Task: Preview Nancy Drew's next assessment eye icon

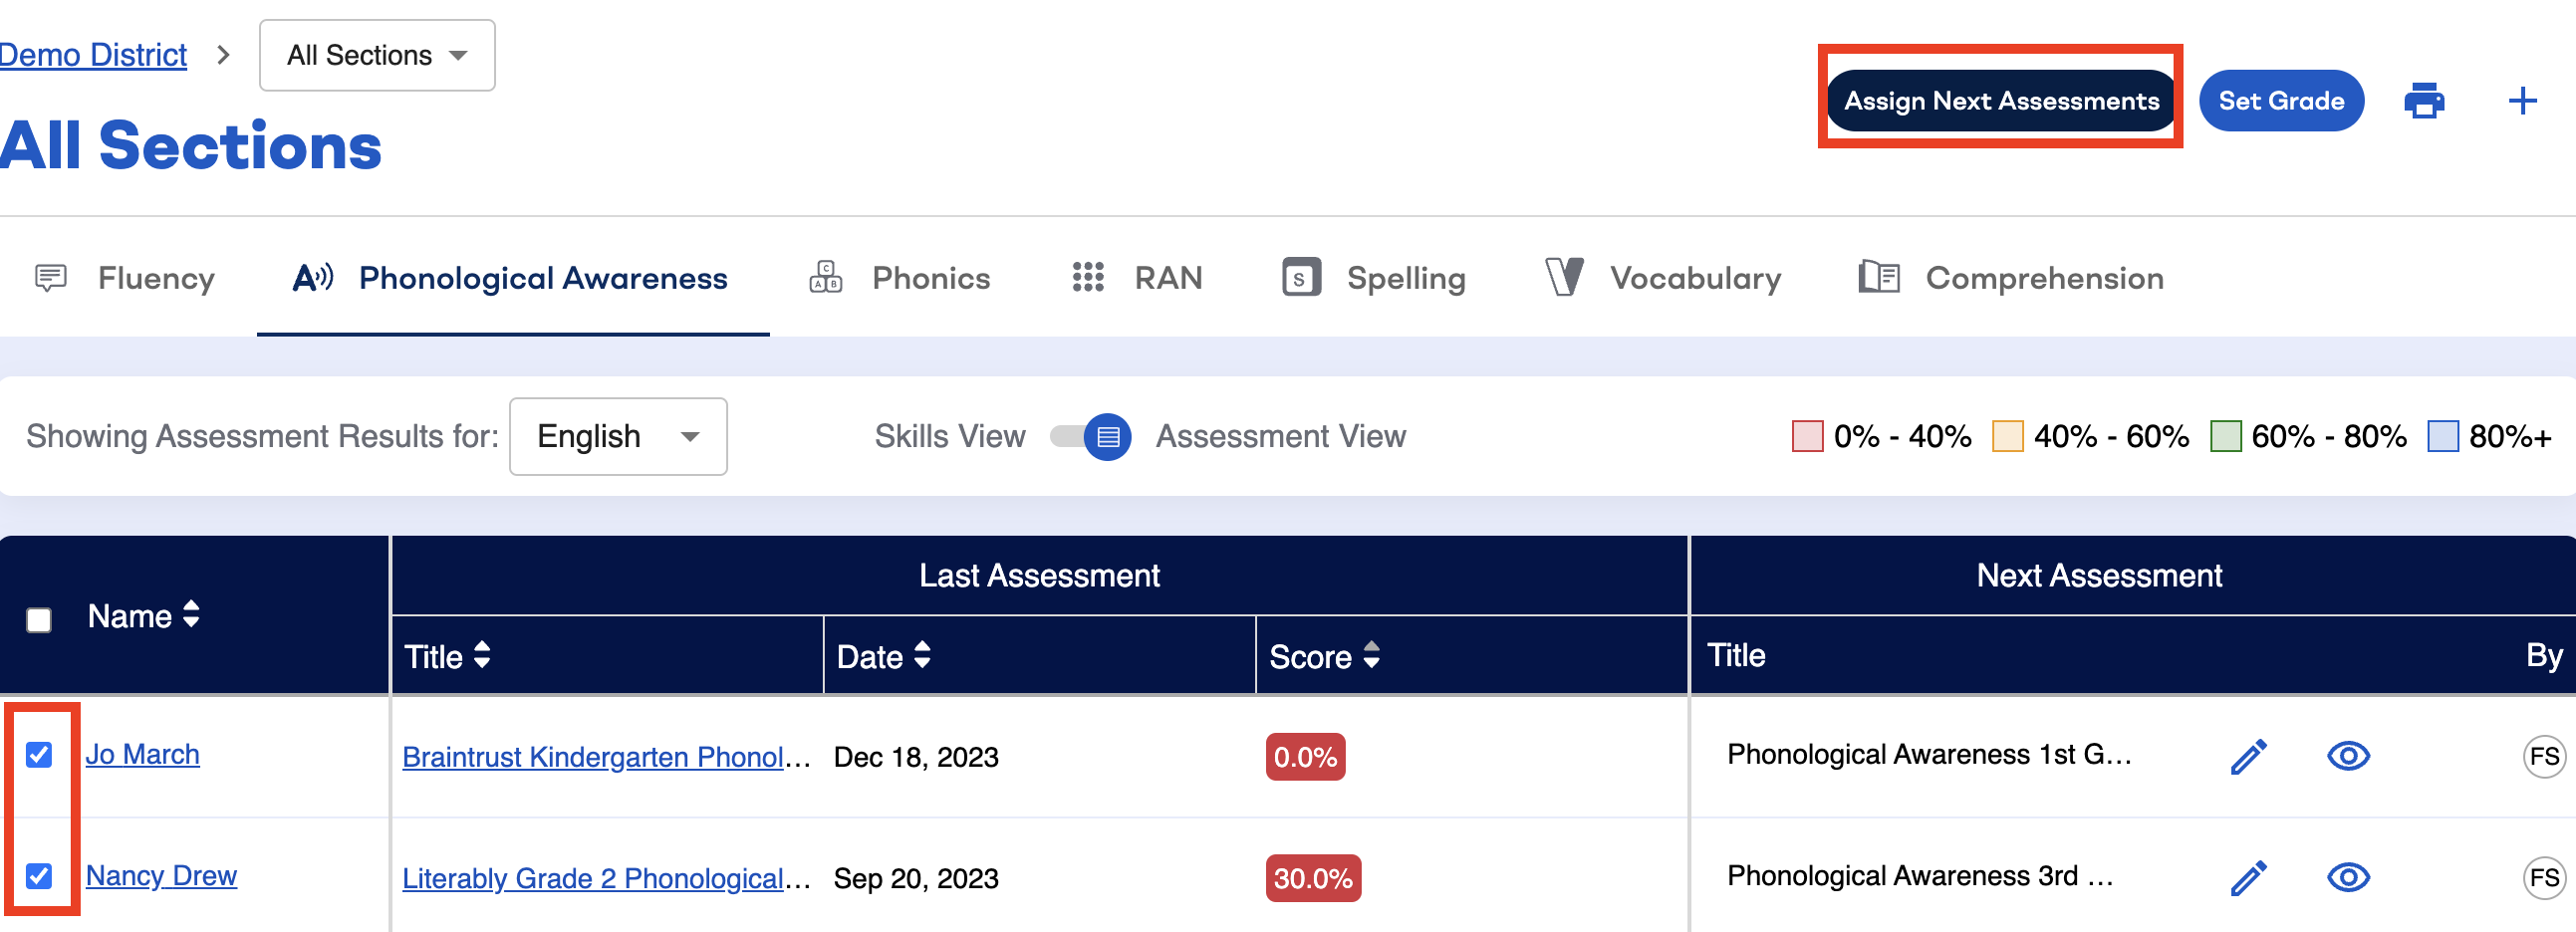Action: point(2347,878)
